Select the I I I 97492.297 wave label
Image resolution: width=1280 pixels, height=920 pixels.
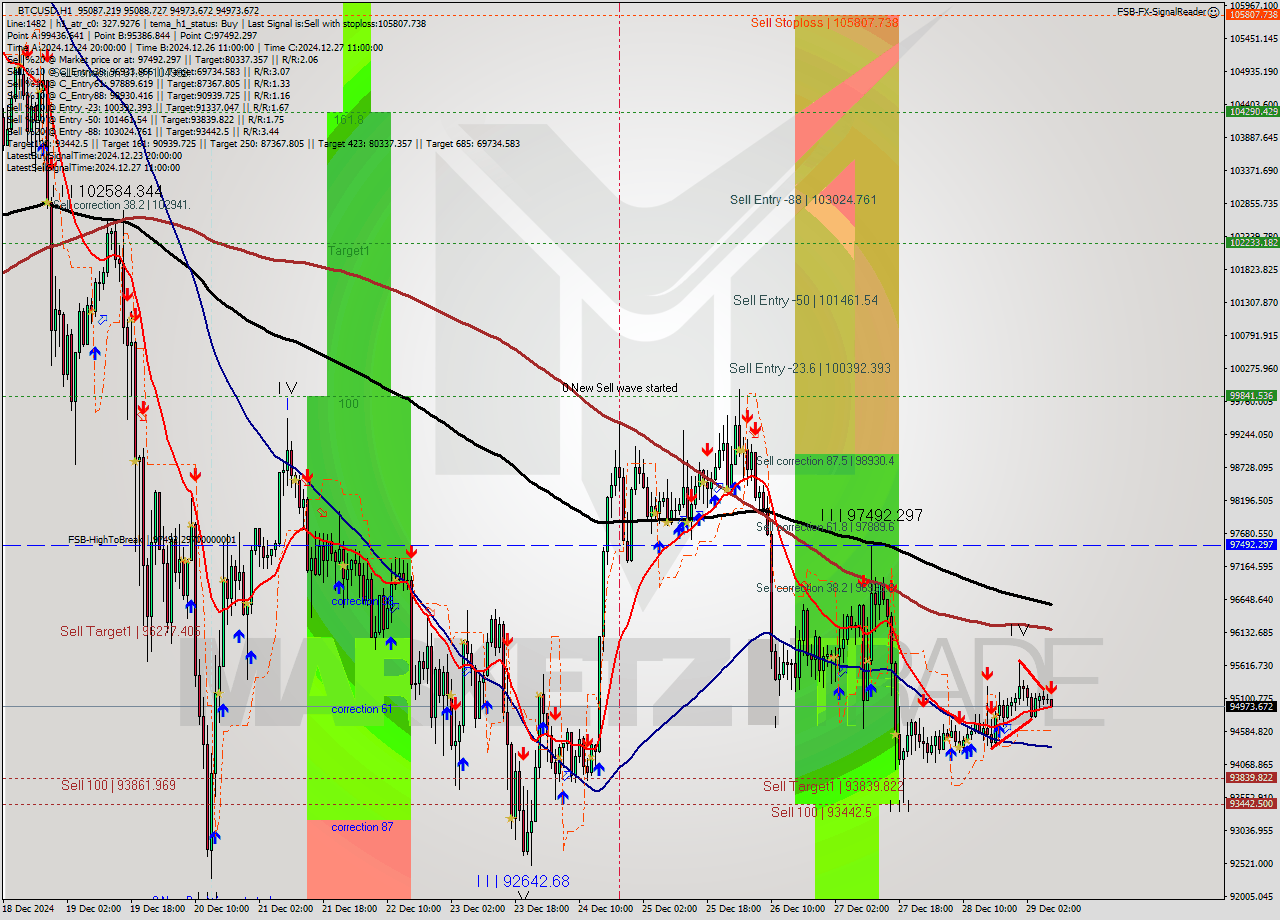pos(872,515)
